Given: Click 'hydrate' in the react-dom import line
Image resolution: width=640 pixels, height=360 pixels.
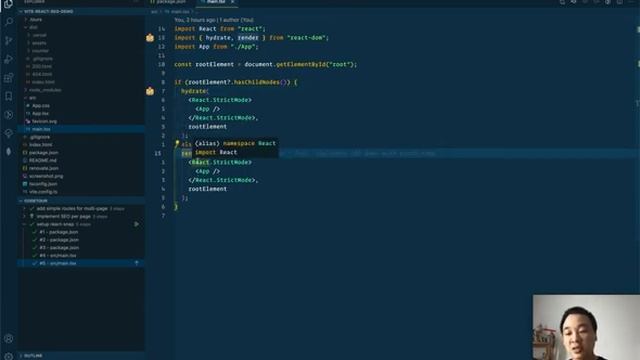Looking at the screenshot, I should (218, 38).
